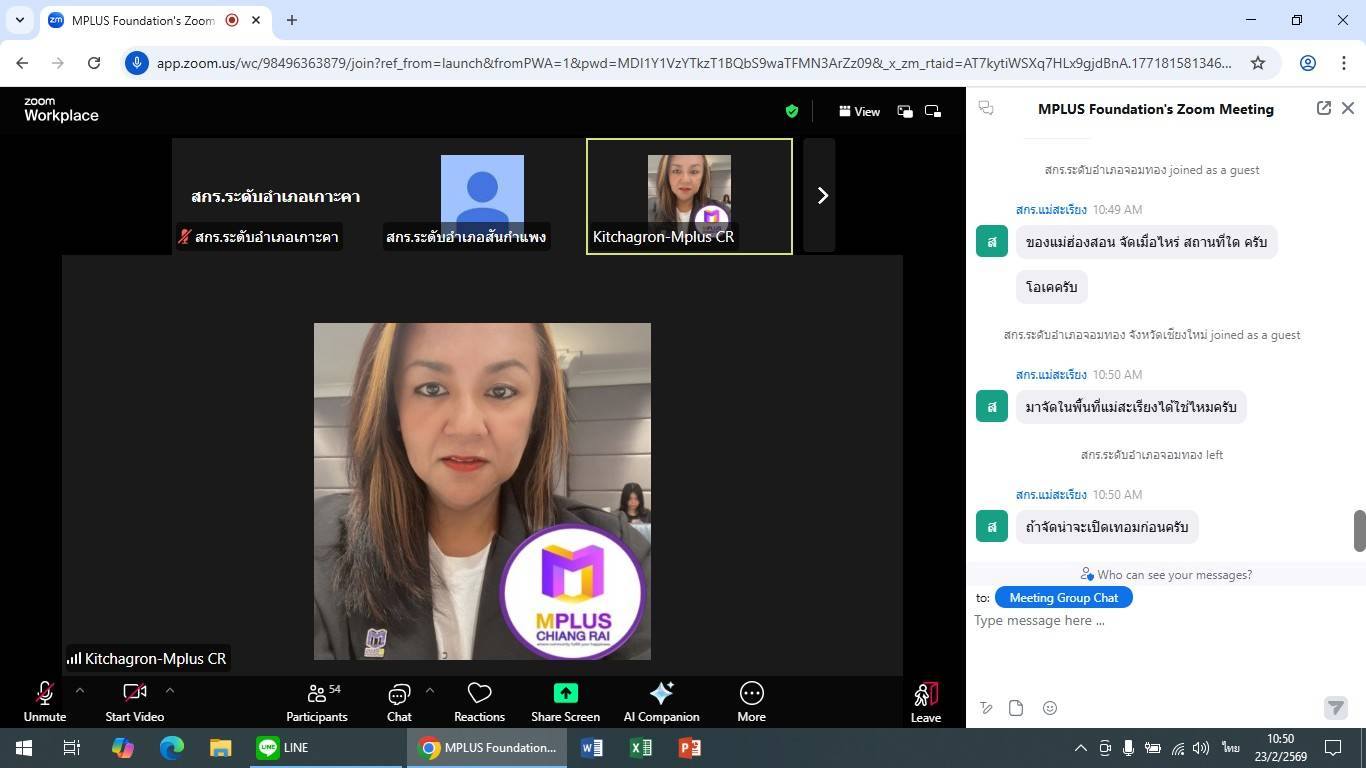
Task: Expand audio options arrow next to Unmute
Action: coord(80,690)
